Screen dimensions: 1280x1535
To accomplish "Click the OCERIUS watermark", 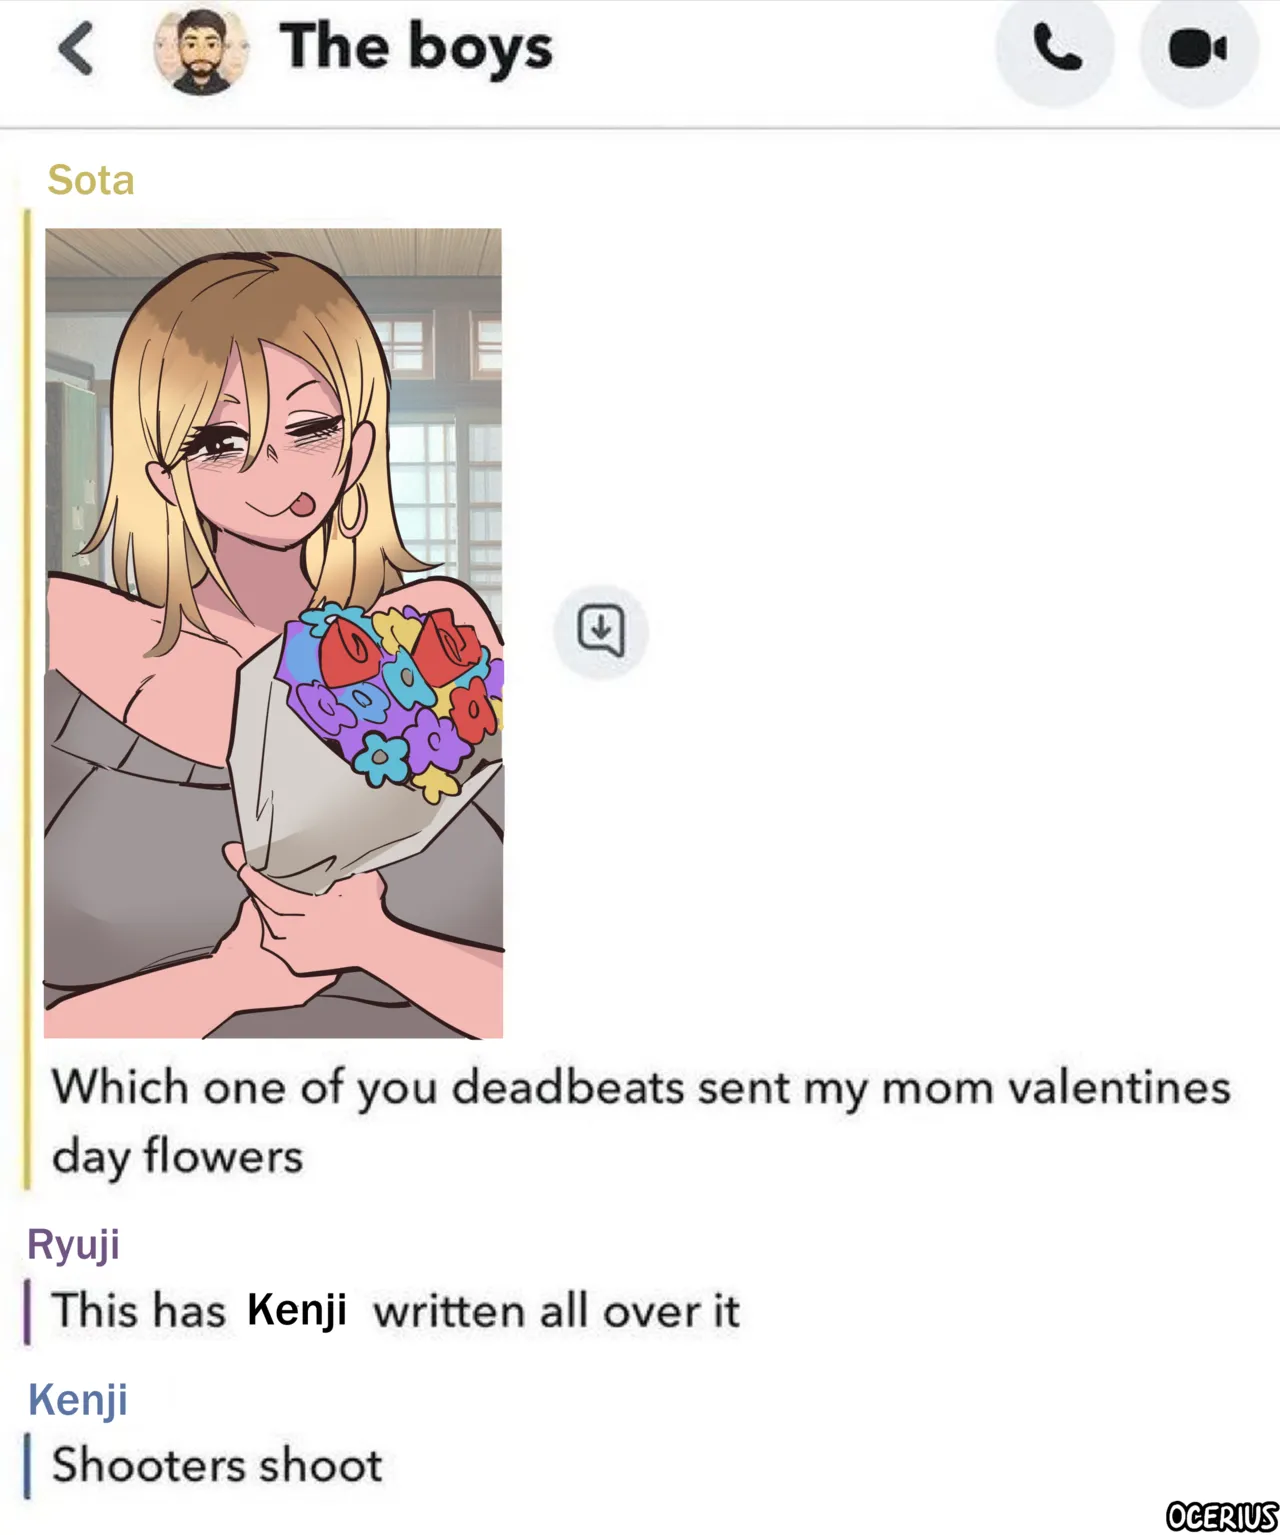I will click(x=1221, y=1516).
